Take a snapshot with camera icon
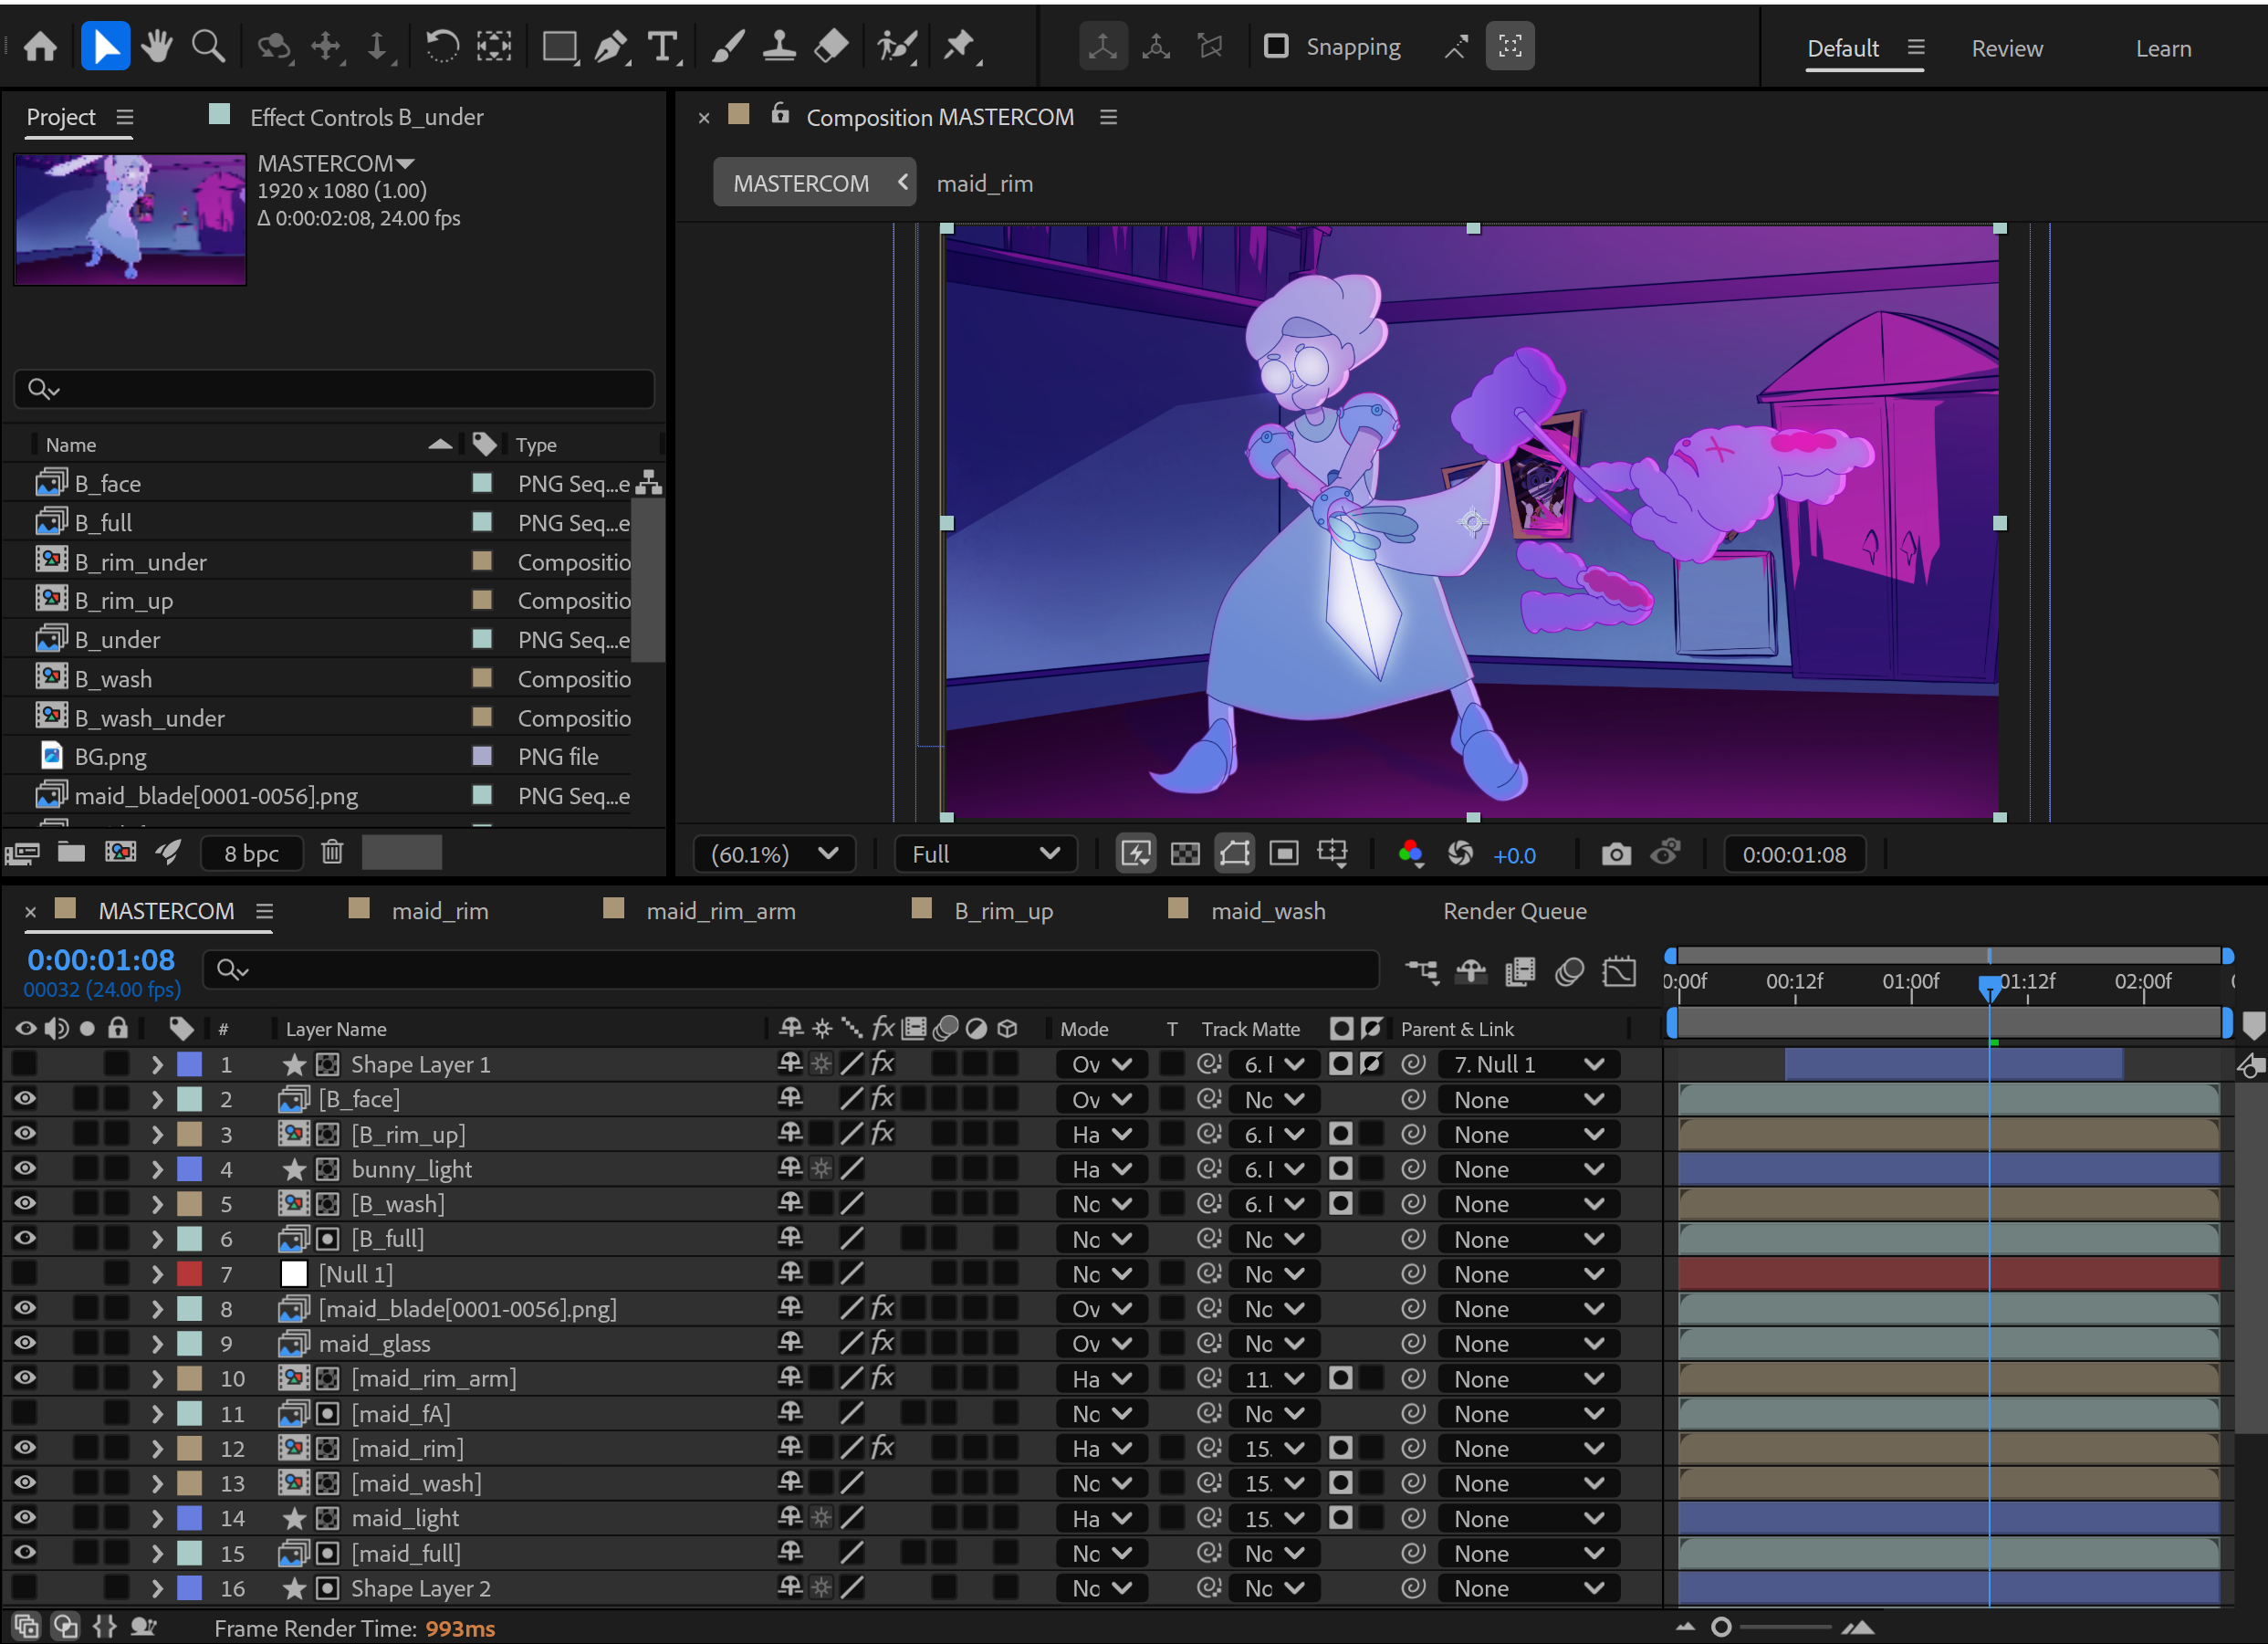The width and height of the screenshot is (2268, 1644). pyautogui.click(x=1616, y=854)
